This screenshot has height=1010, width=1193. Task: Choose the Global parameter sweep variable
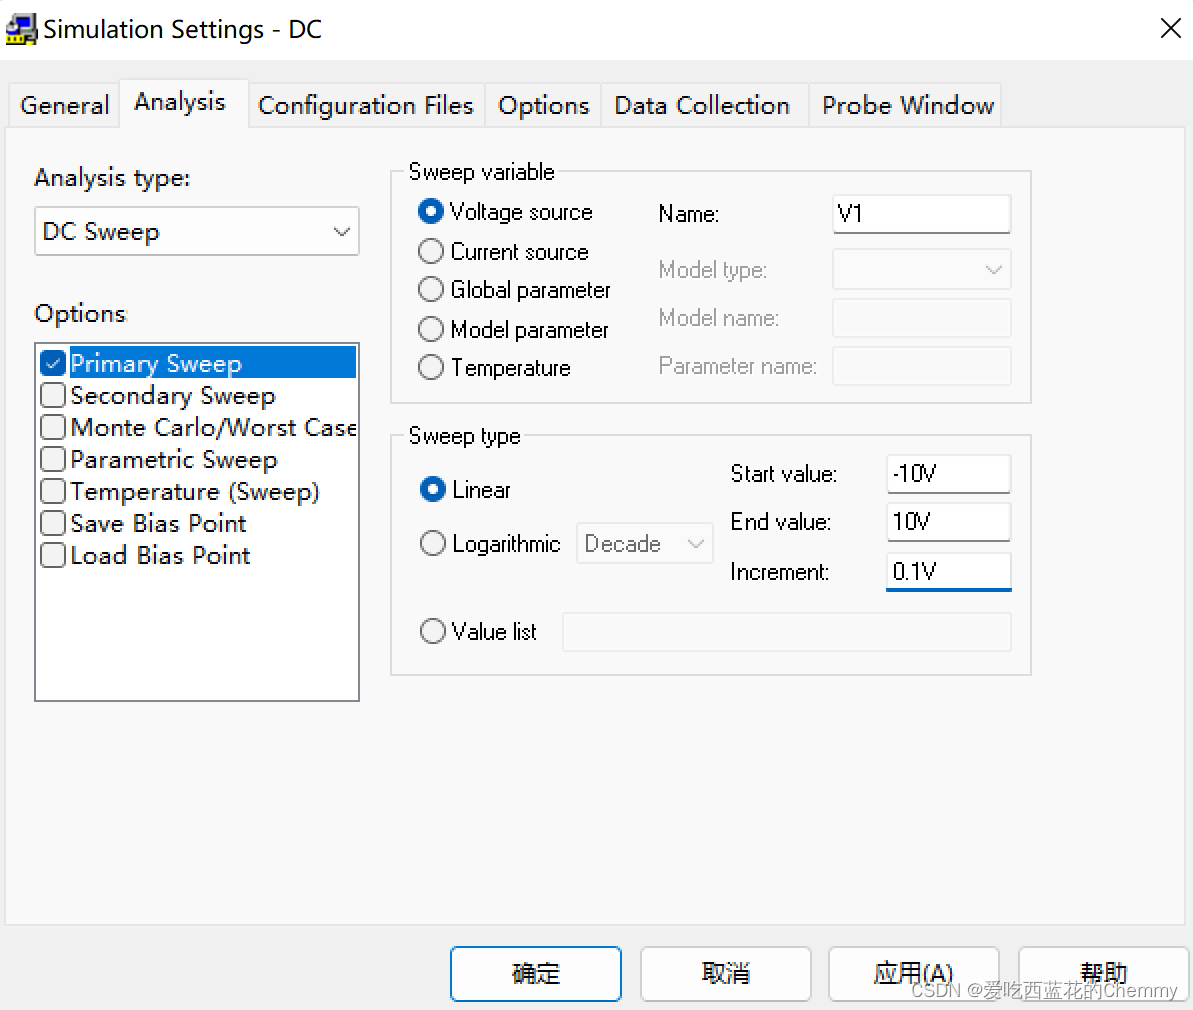[431, 289]
